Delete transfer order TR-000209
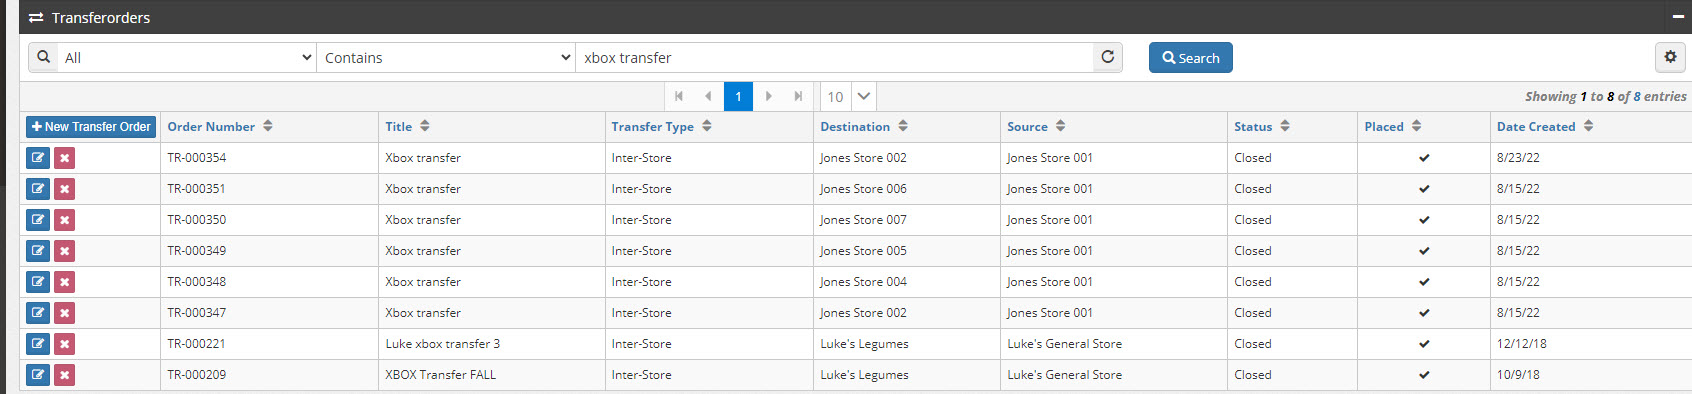 [64, 375]
